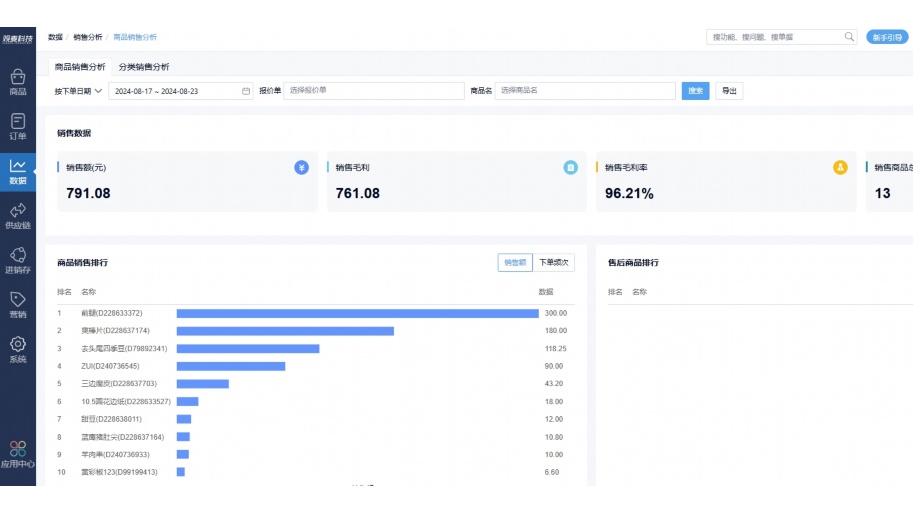Expand the 按下单日期 date type dropdown
The height and width of the screenshot is (513, 913).
coord(78,91)
